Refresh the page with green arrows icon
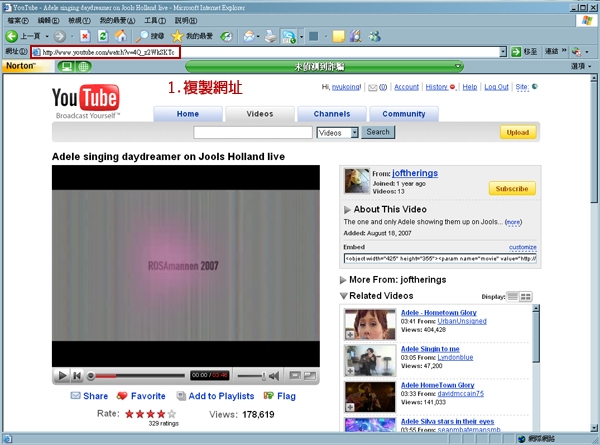This screenshot has height=445, width=600. [x=103, y=36]
